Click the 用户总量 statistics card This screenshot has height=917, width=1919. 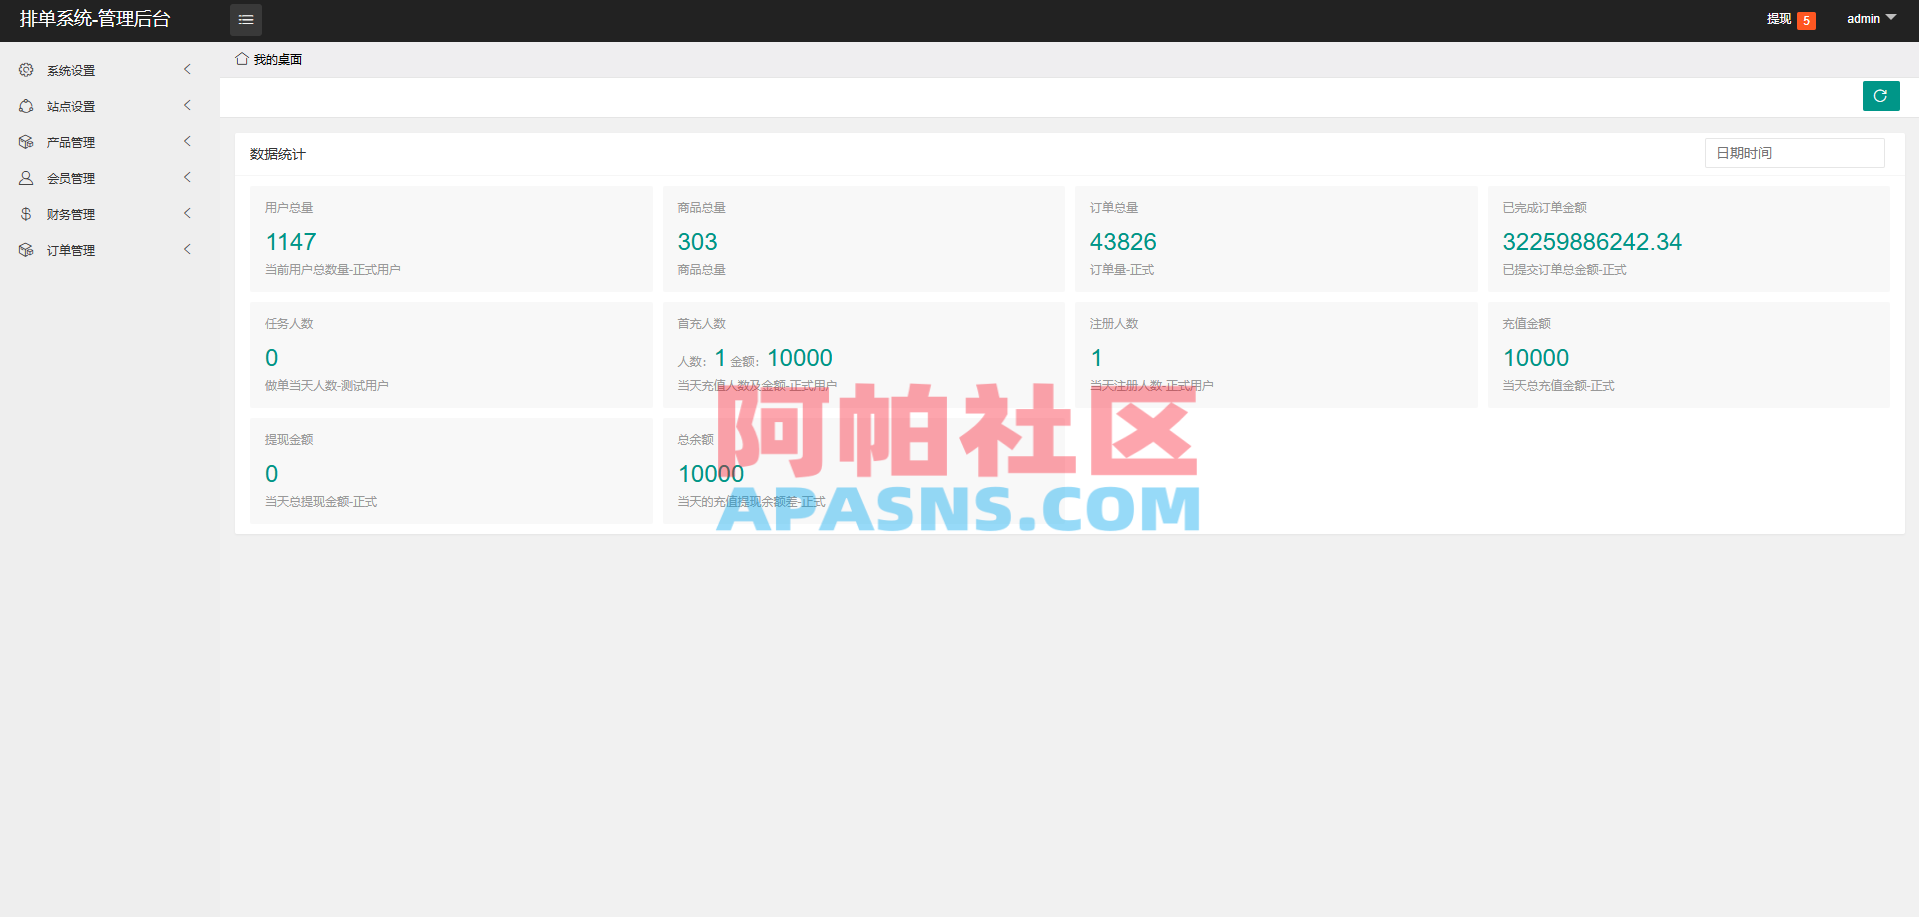(450, 239)
